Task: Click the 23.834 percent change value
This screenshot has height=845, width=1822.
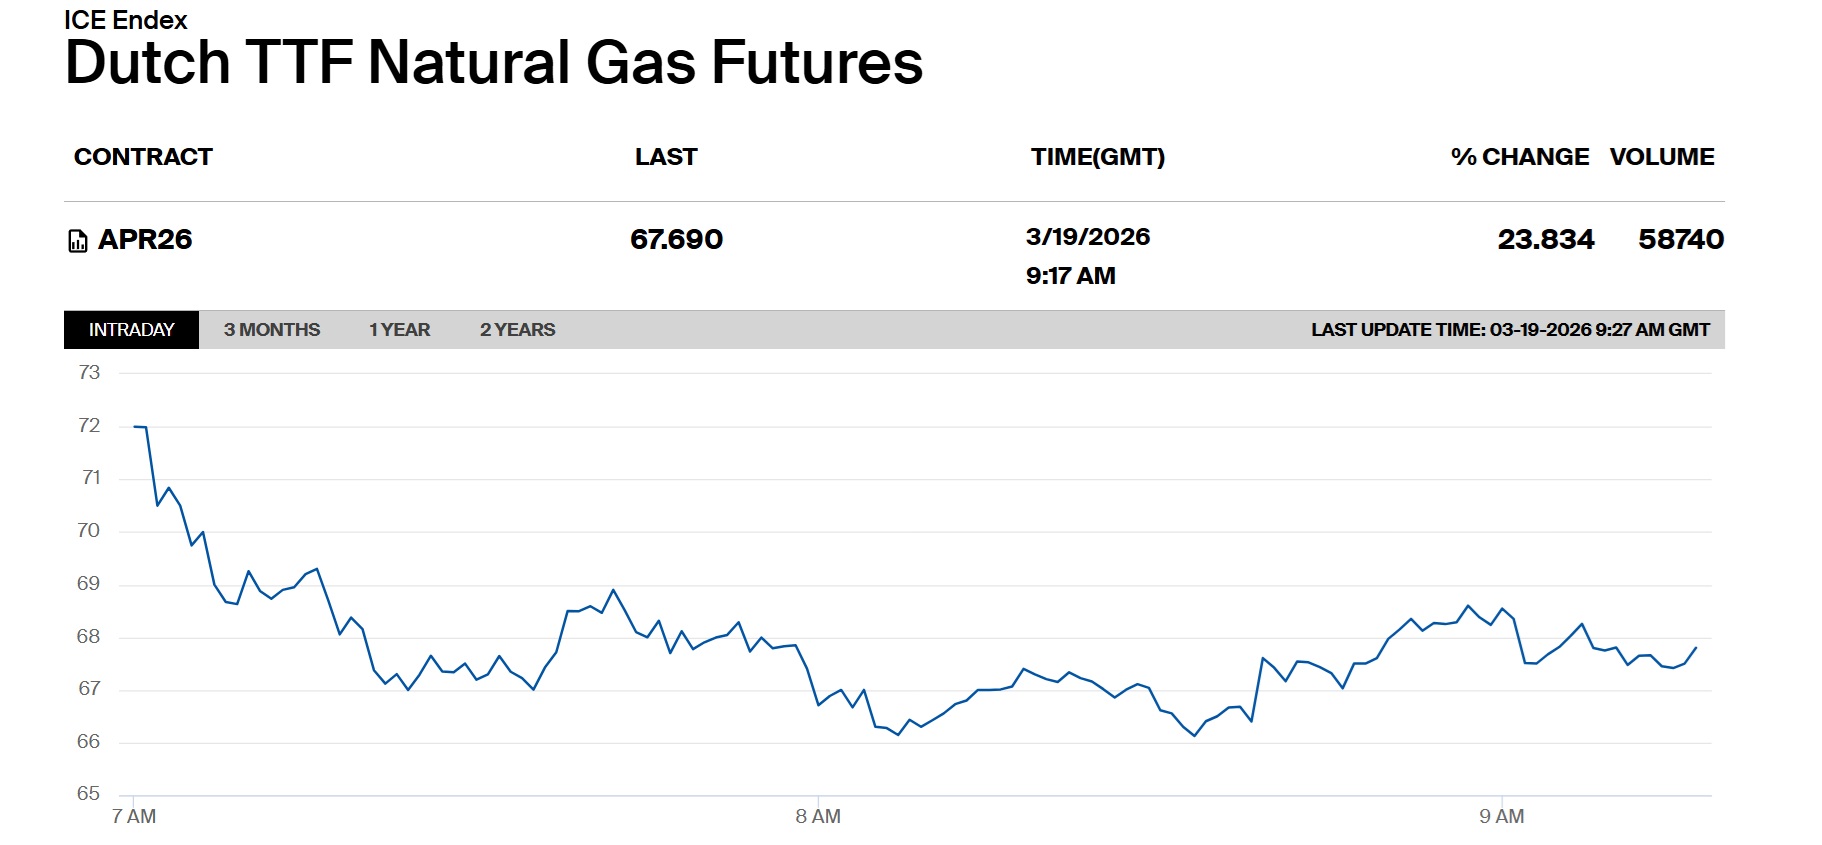Action: (1545, 240)
